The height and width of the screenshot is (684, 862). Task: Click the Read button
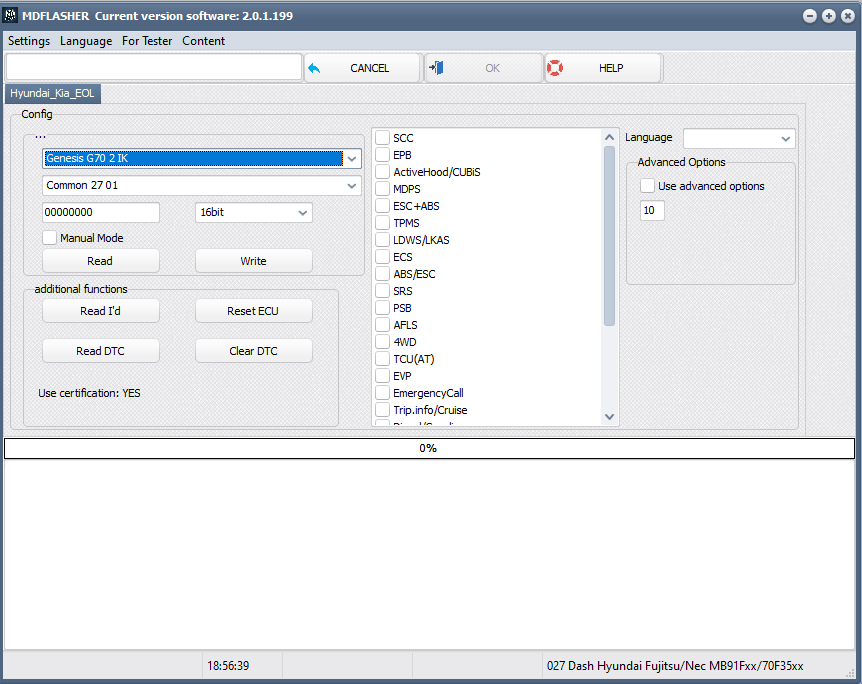pyautogui.click(x=101, y=261)
